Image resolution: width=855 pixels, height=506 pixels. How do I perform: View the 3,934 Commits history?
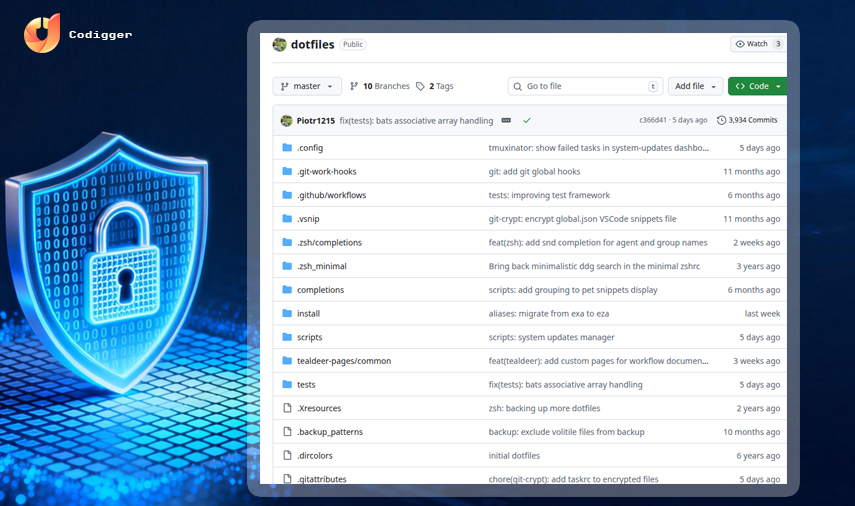pyautogui.click(x=747, y=120)
